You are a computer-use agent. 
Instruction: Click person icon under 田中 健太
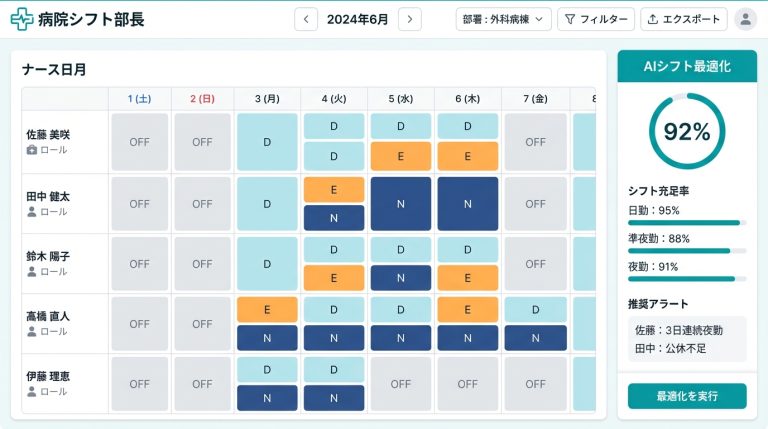[31, 212]
